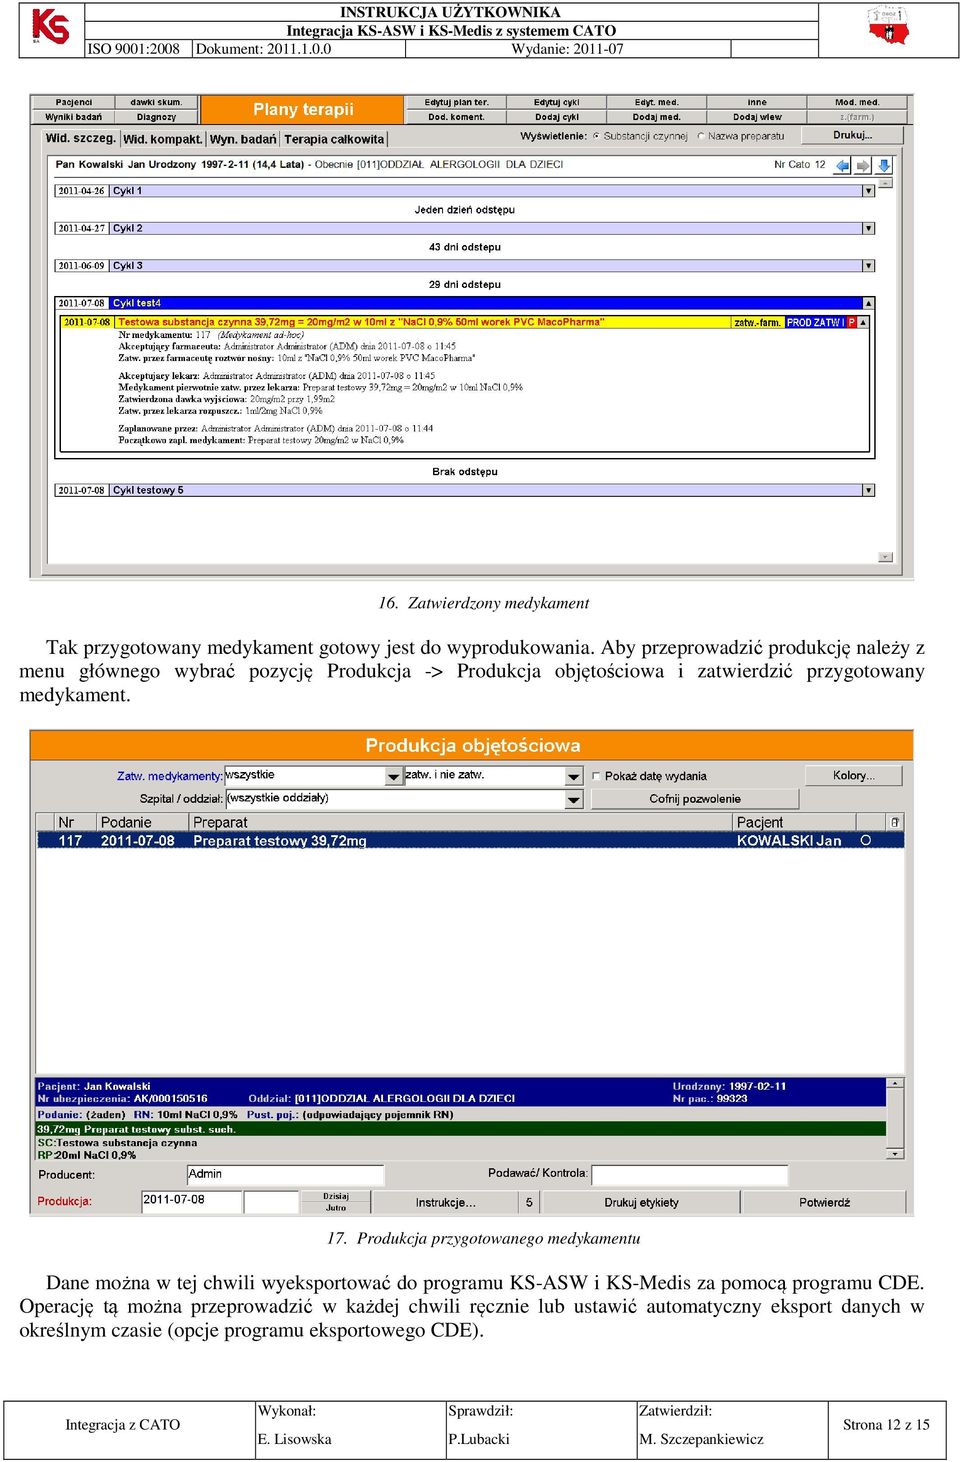This screenshot has height=1462, width=960.
Task: Click the Produkcja date field 2011-07-08
Action: (x=191, y=1200)
